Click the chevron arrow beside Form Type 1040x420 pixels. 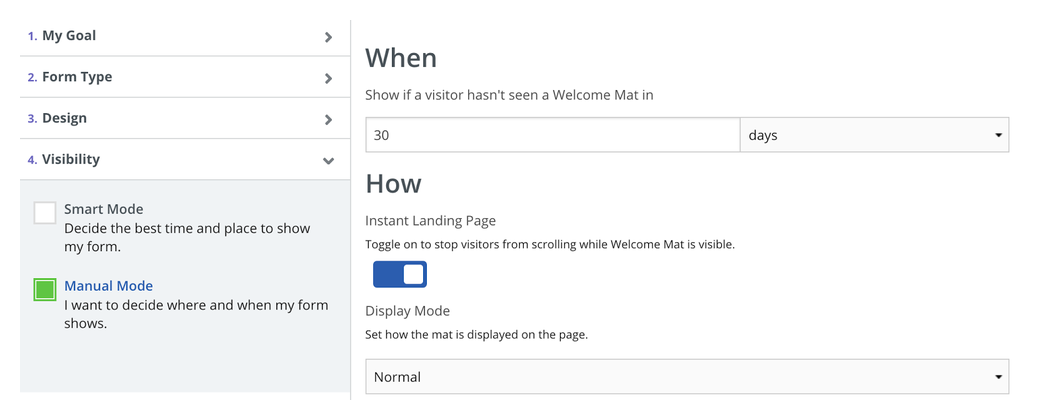click(328, 78)
